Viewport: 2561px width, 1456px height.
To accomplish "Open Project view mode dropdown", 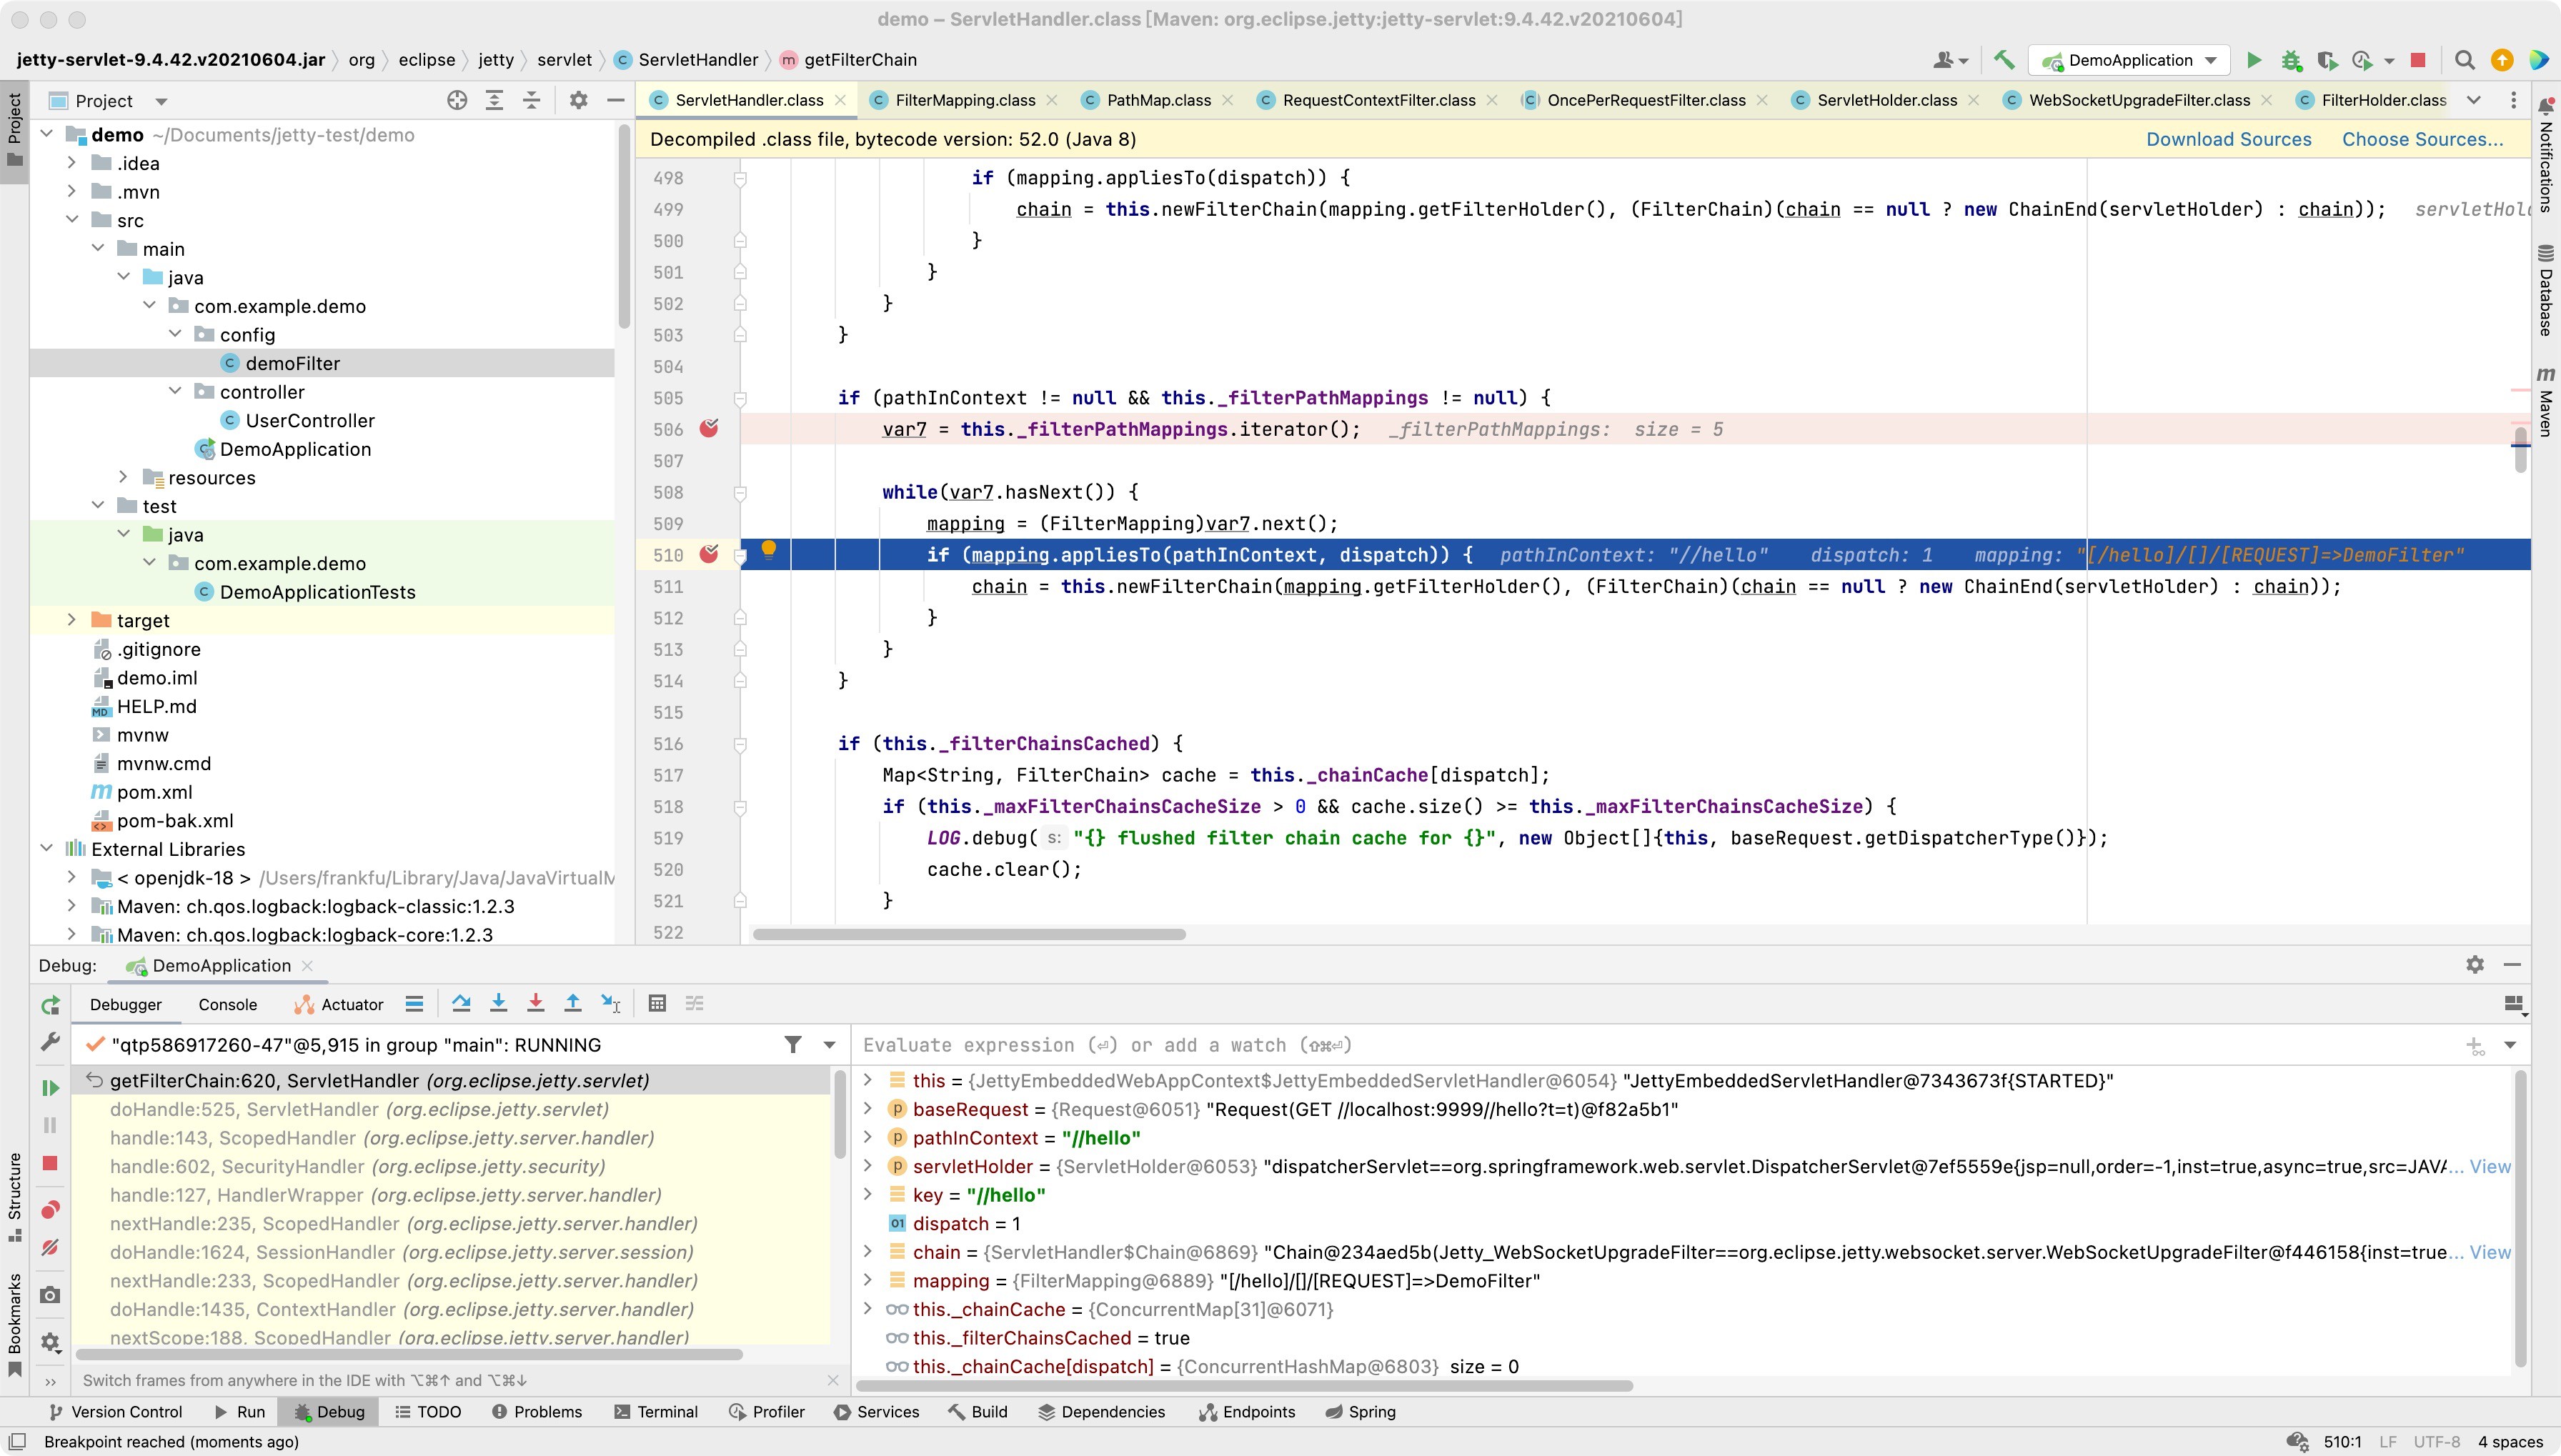I will coord(161,101).
